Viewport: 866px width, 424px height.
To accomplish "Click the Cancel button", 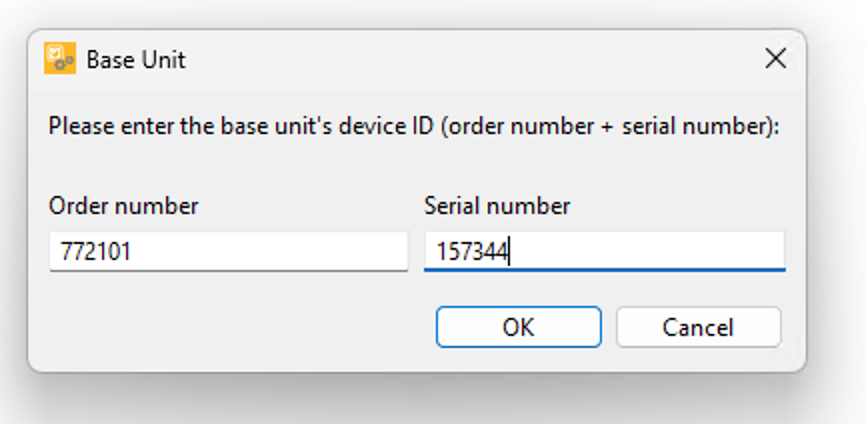I will [698, 327].
